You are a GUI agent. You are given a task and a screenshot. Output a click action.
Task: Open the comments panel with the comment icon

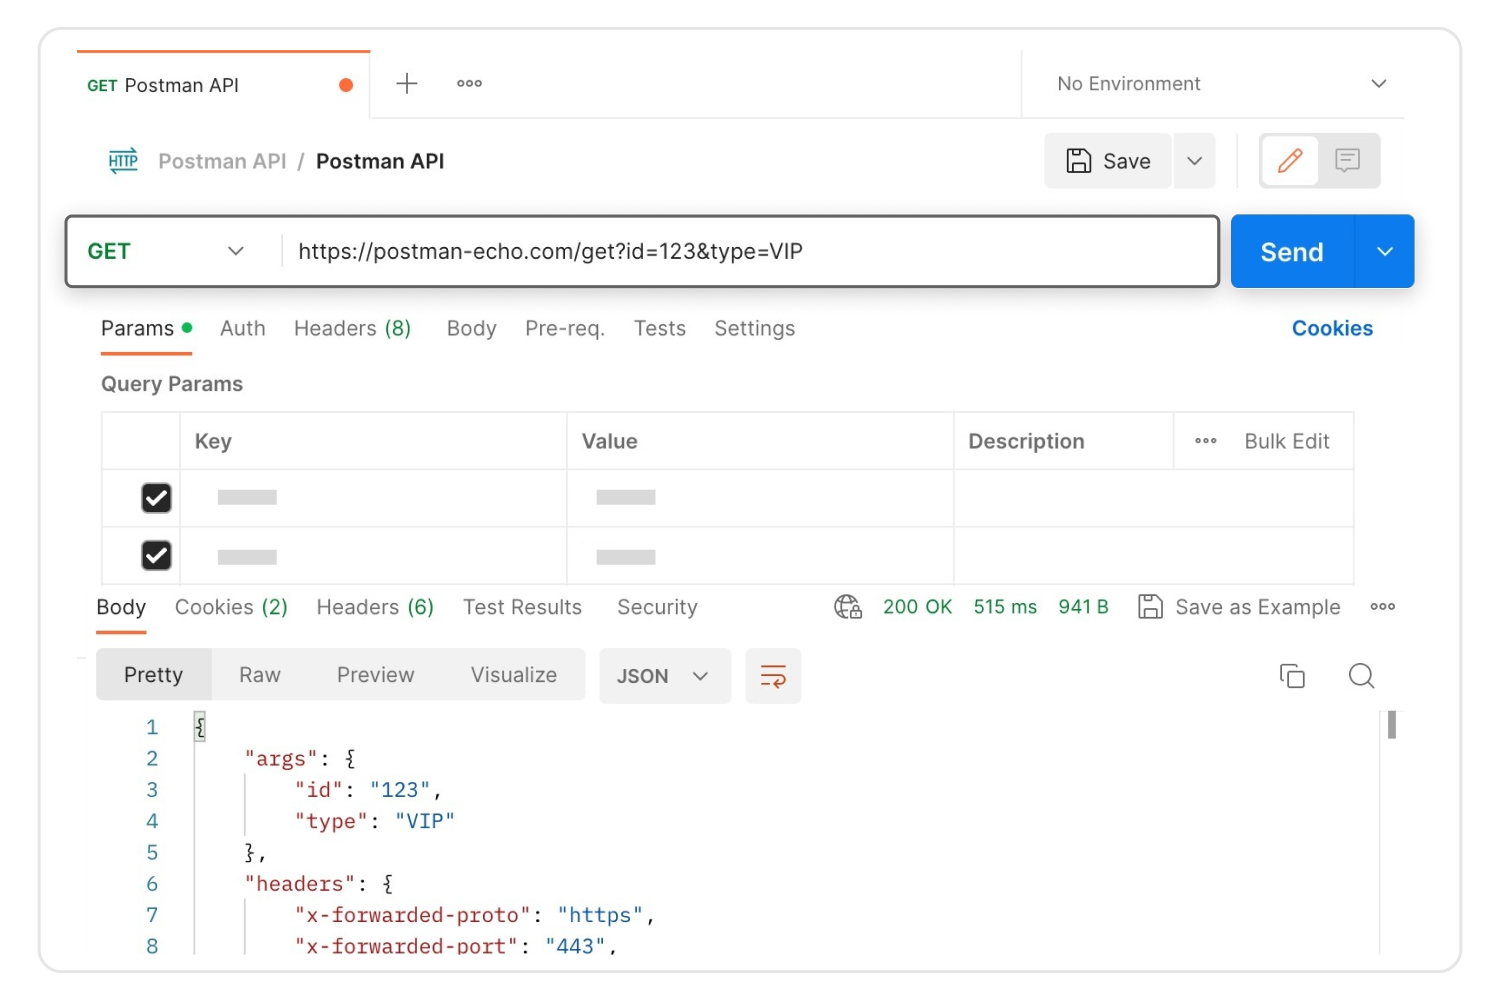[1349, 160]
